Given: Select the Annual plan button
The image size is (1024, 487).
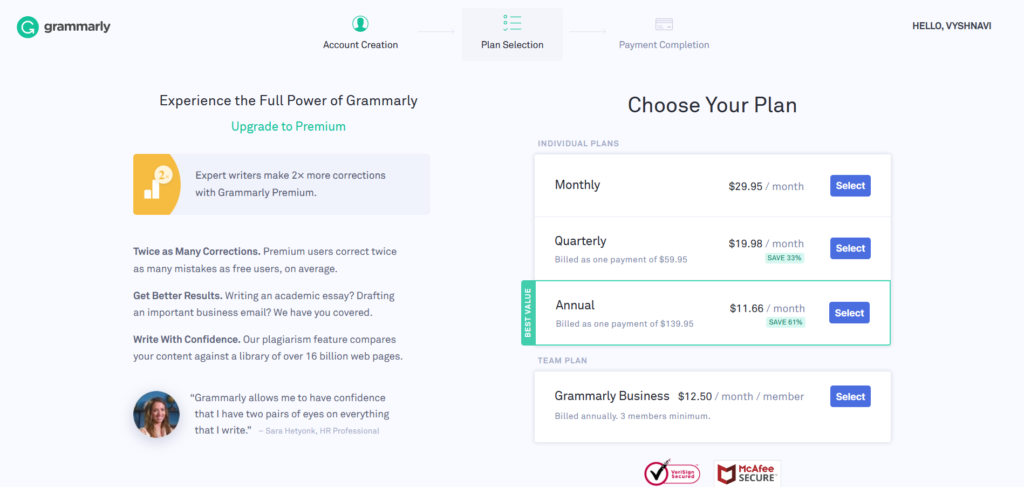Looking at the screenshot, I should click(849, 313).
